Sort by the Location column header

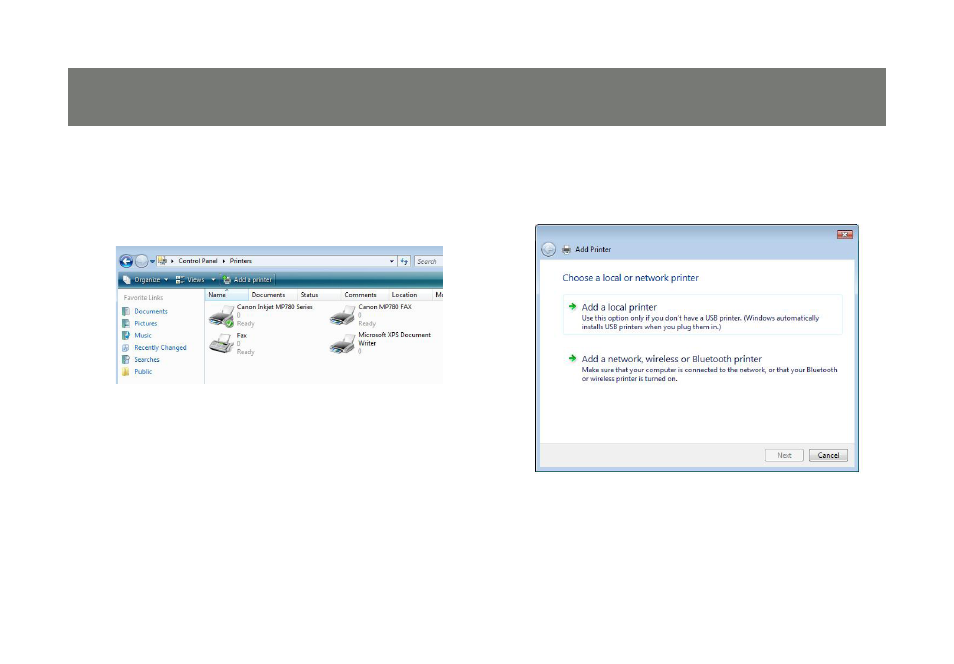[x=409, y=295]
